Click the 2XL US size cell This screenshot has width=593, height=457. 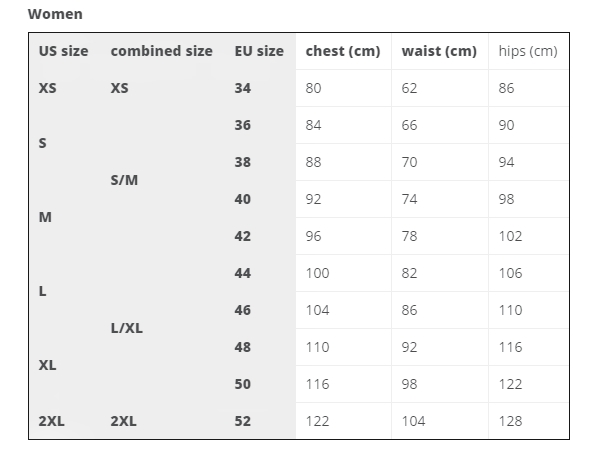click(51, 421)
